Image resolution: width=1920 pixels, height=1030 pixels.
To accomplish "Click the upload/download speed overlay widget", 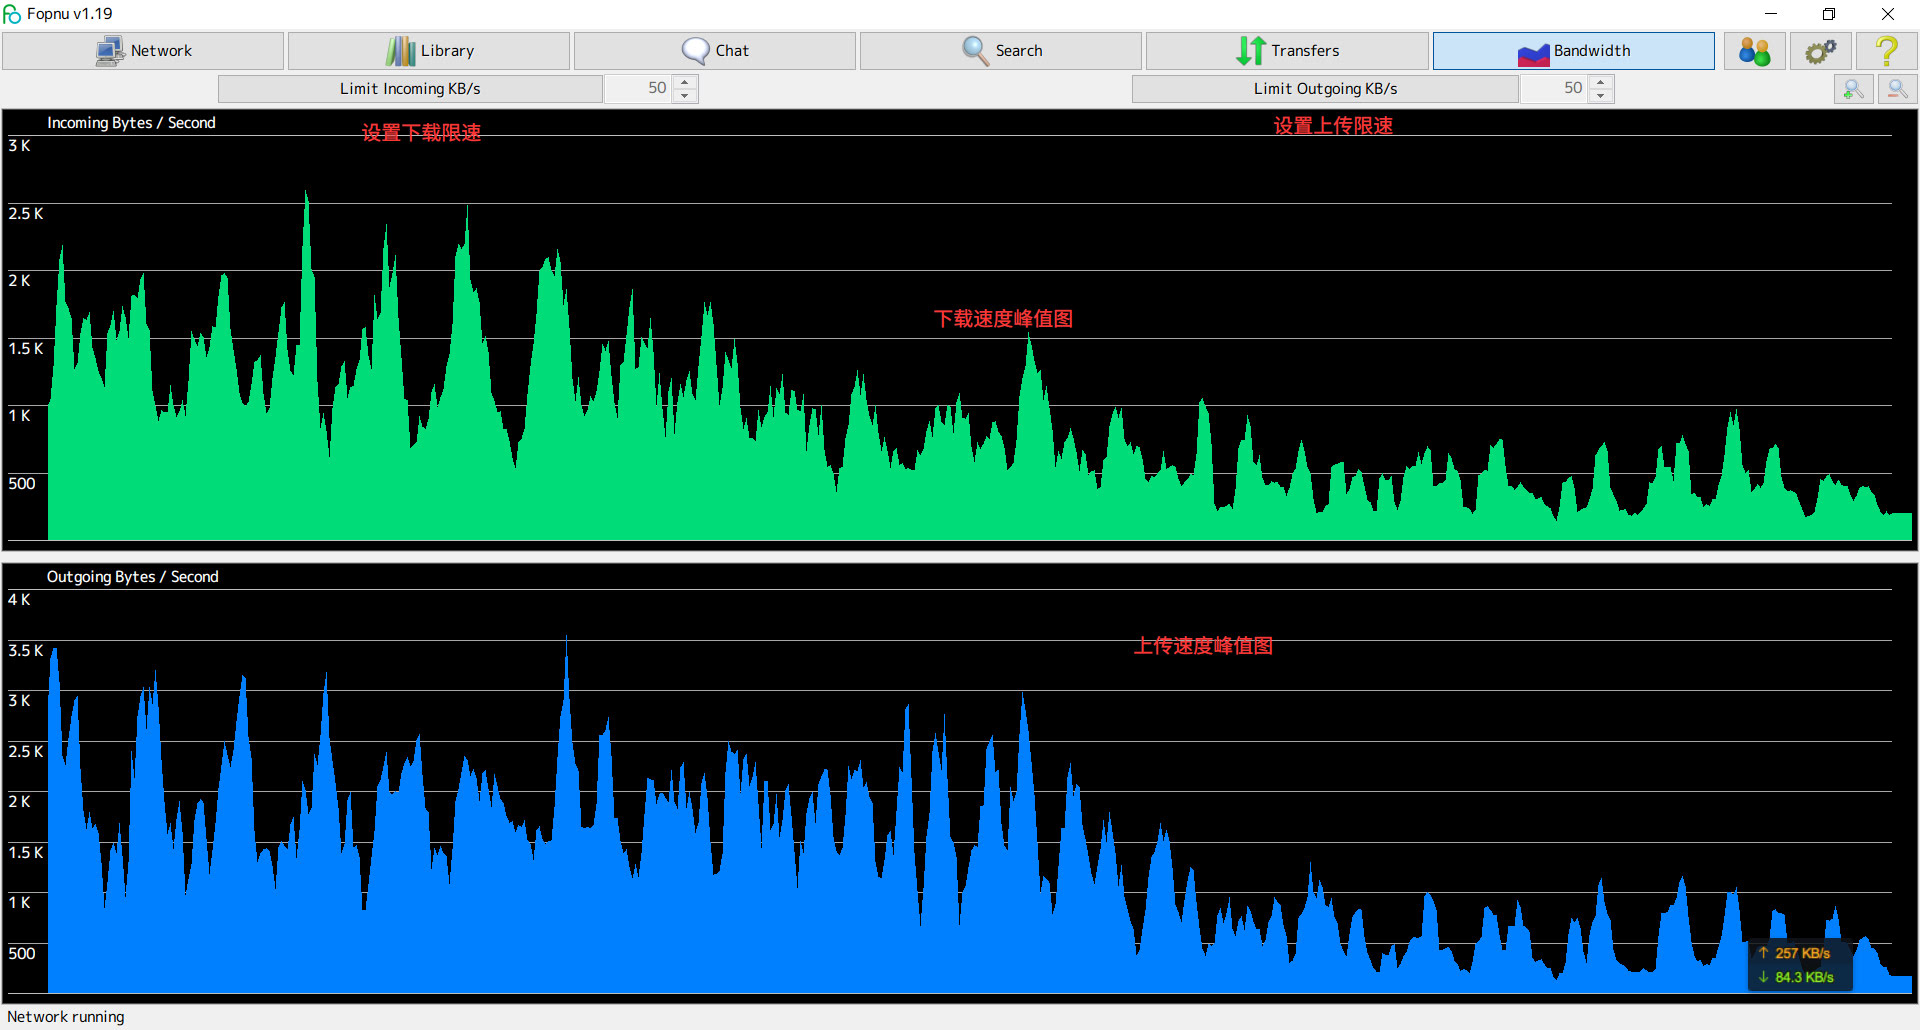I will pyautogui.click(x=1799, y=965).
